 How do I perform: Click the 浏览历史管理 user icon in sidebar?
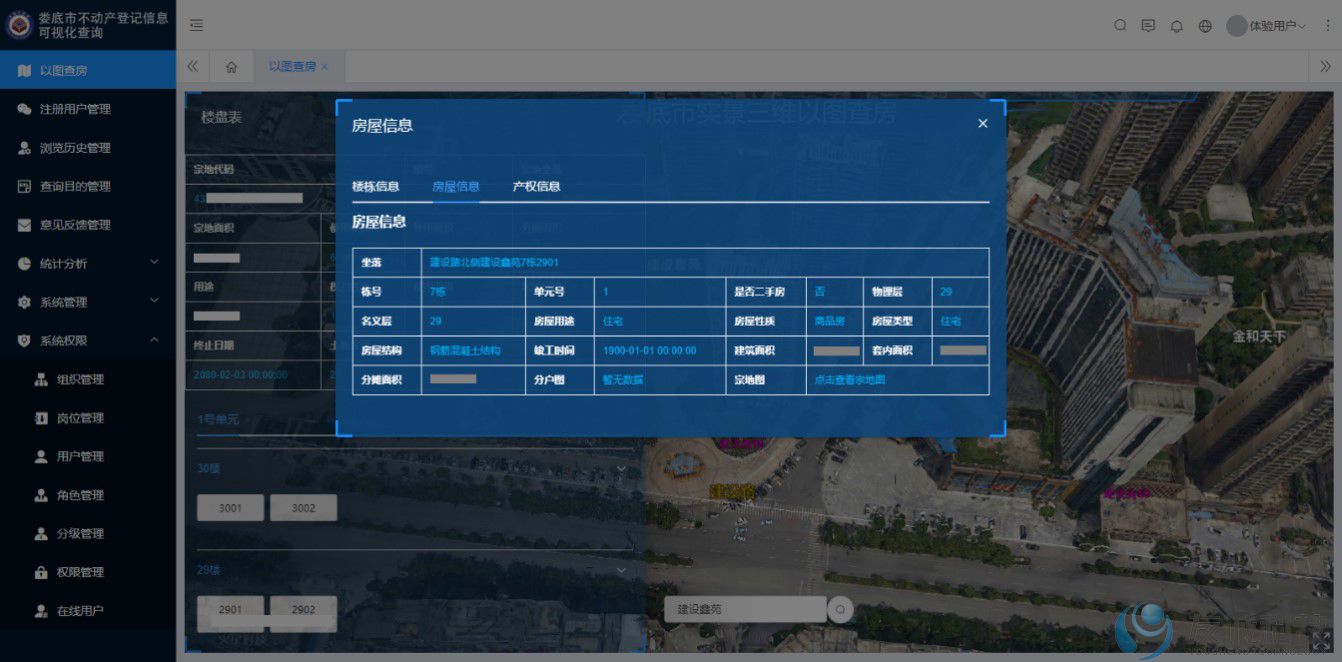(24, 148)
